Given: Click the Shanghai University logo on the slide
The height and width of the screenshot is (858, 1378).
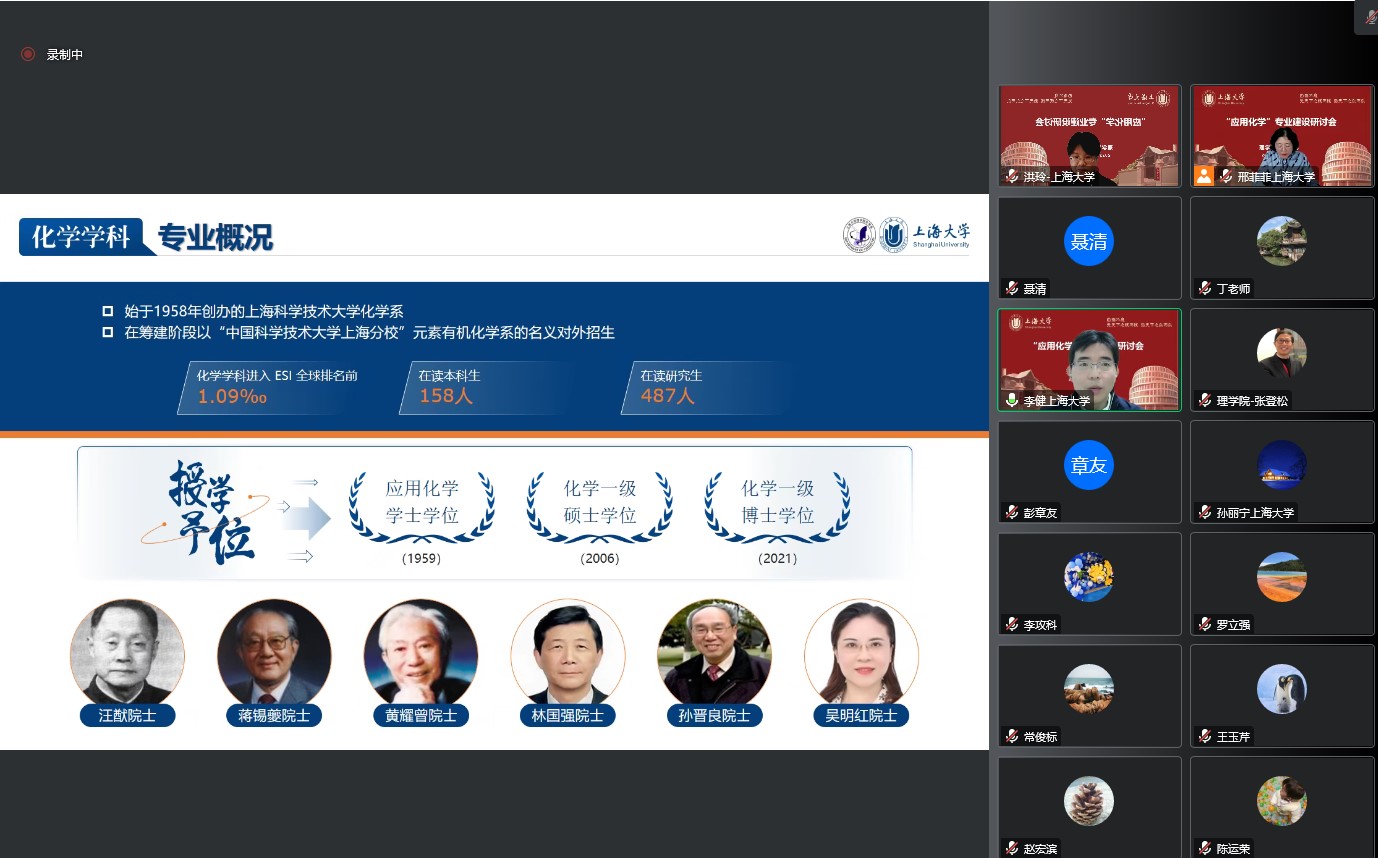Looking at the screenshot, I should [924, 236].
